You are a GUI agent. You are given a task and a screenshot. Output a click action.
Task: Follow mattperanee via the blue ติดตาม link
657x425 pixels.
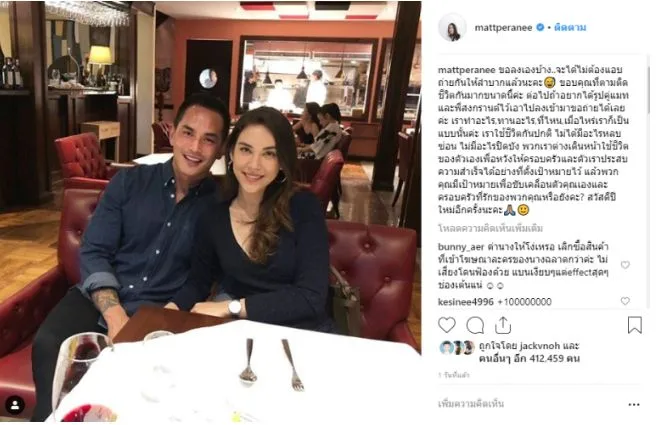pyautogui.click(x=570, y=28)
